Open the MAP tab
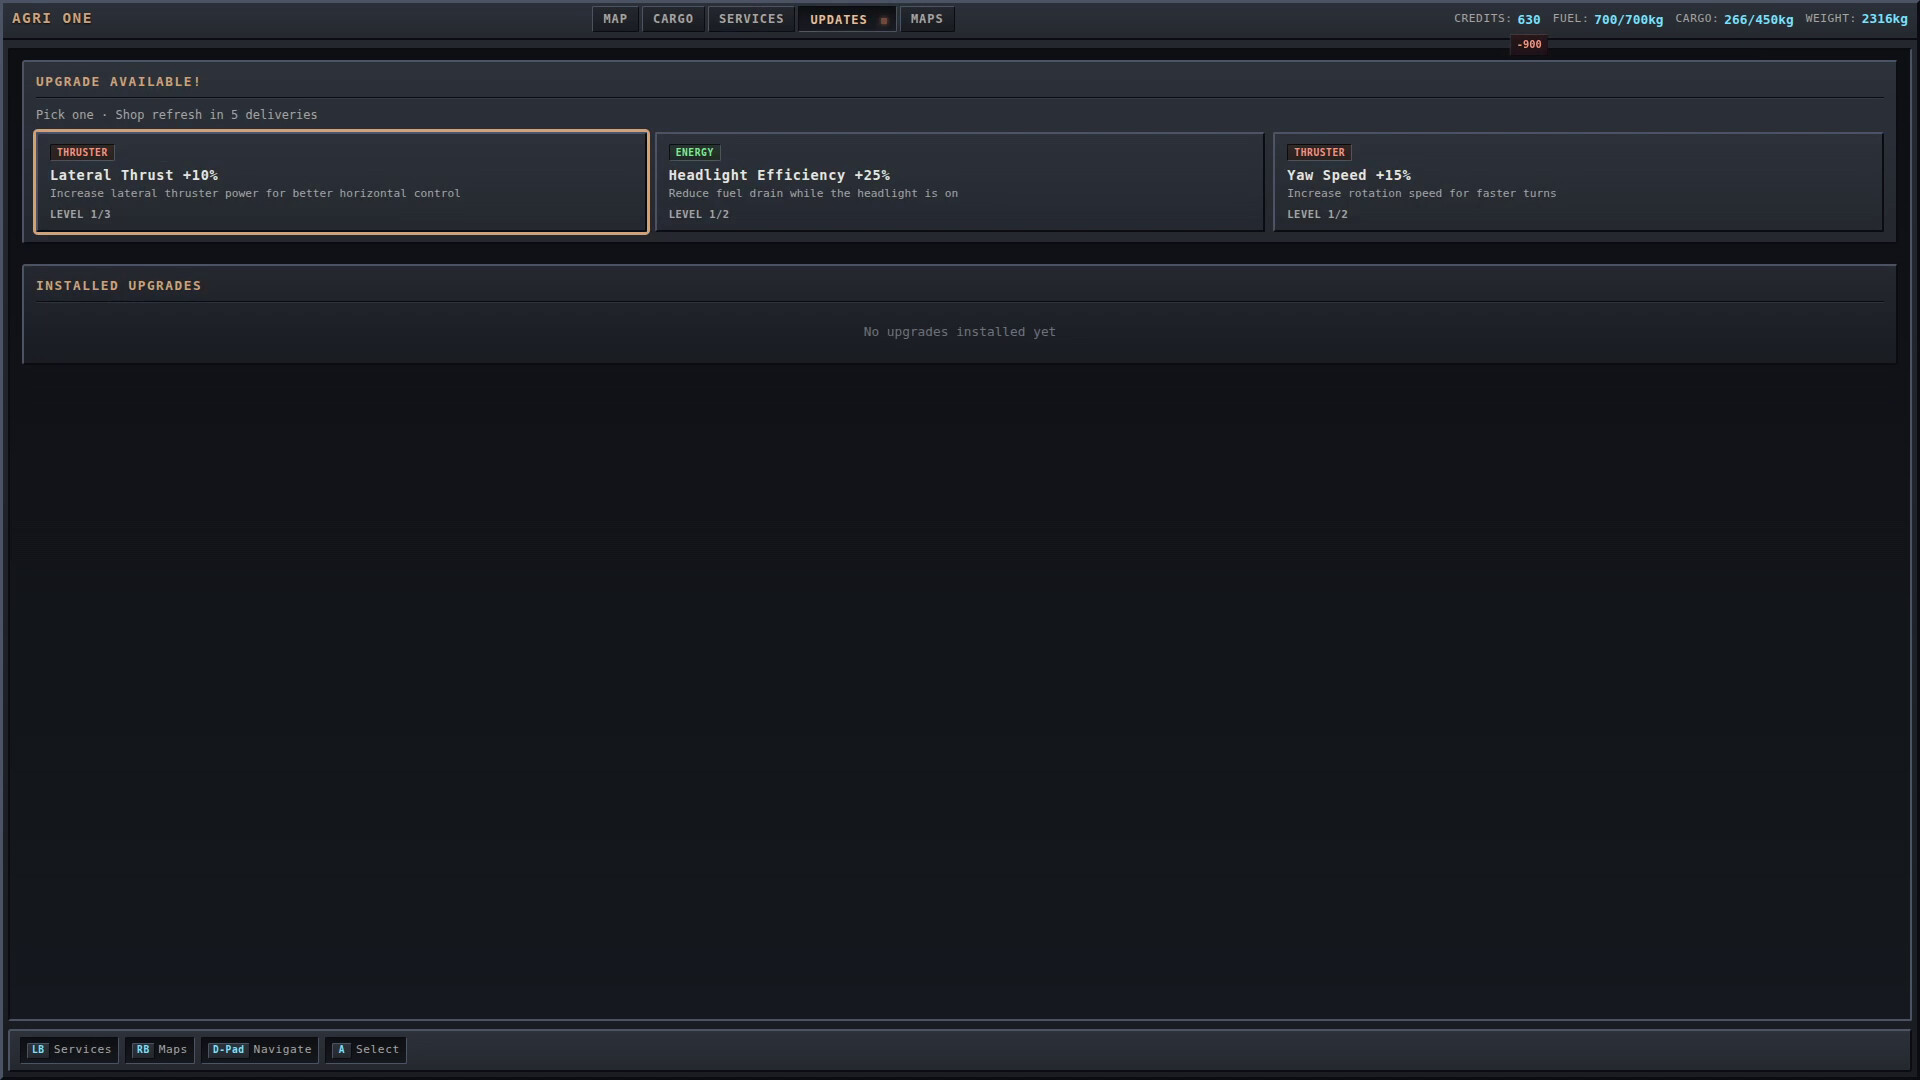The width and height of the screenshot is (1920, 1080). tap(614, 18)
